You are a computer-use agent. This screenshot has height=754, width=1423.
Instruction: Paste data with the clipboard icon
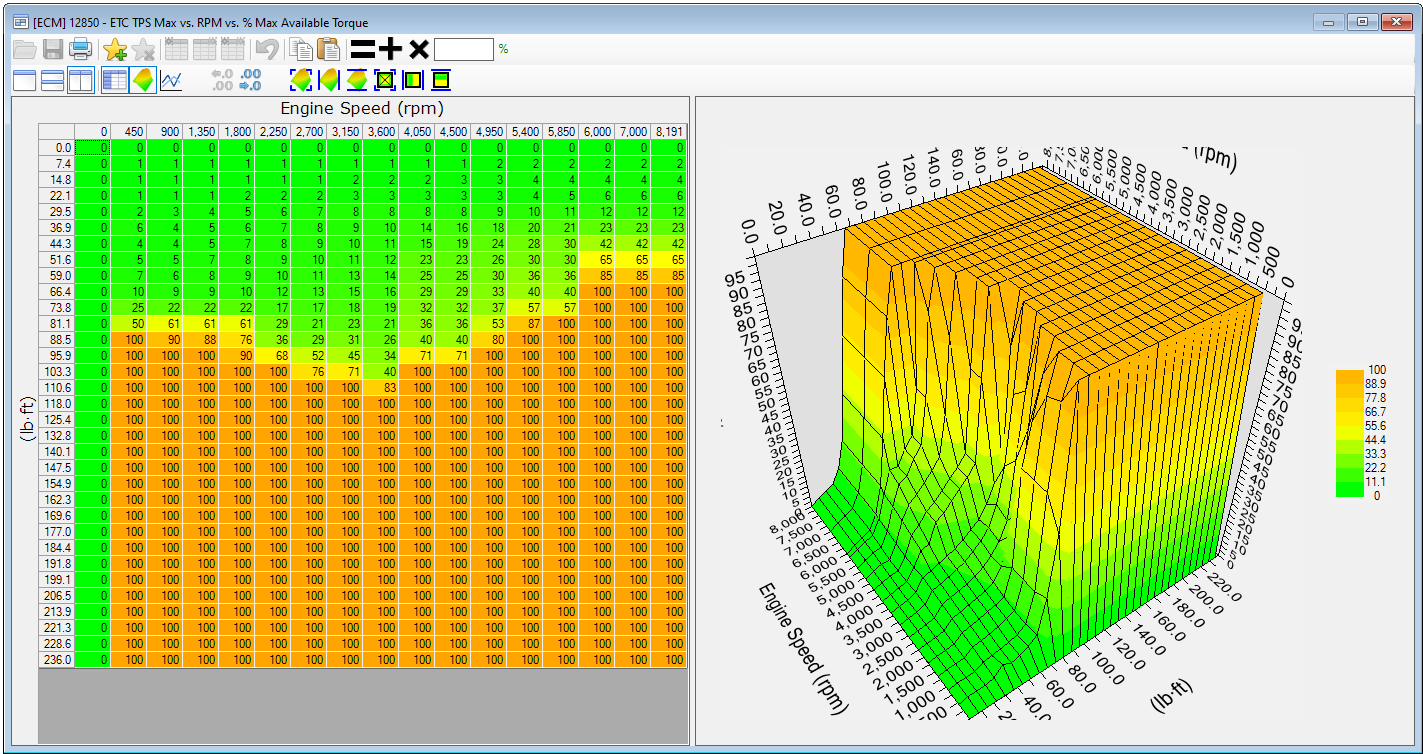coord(328,49)
